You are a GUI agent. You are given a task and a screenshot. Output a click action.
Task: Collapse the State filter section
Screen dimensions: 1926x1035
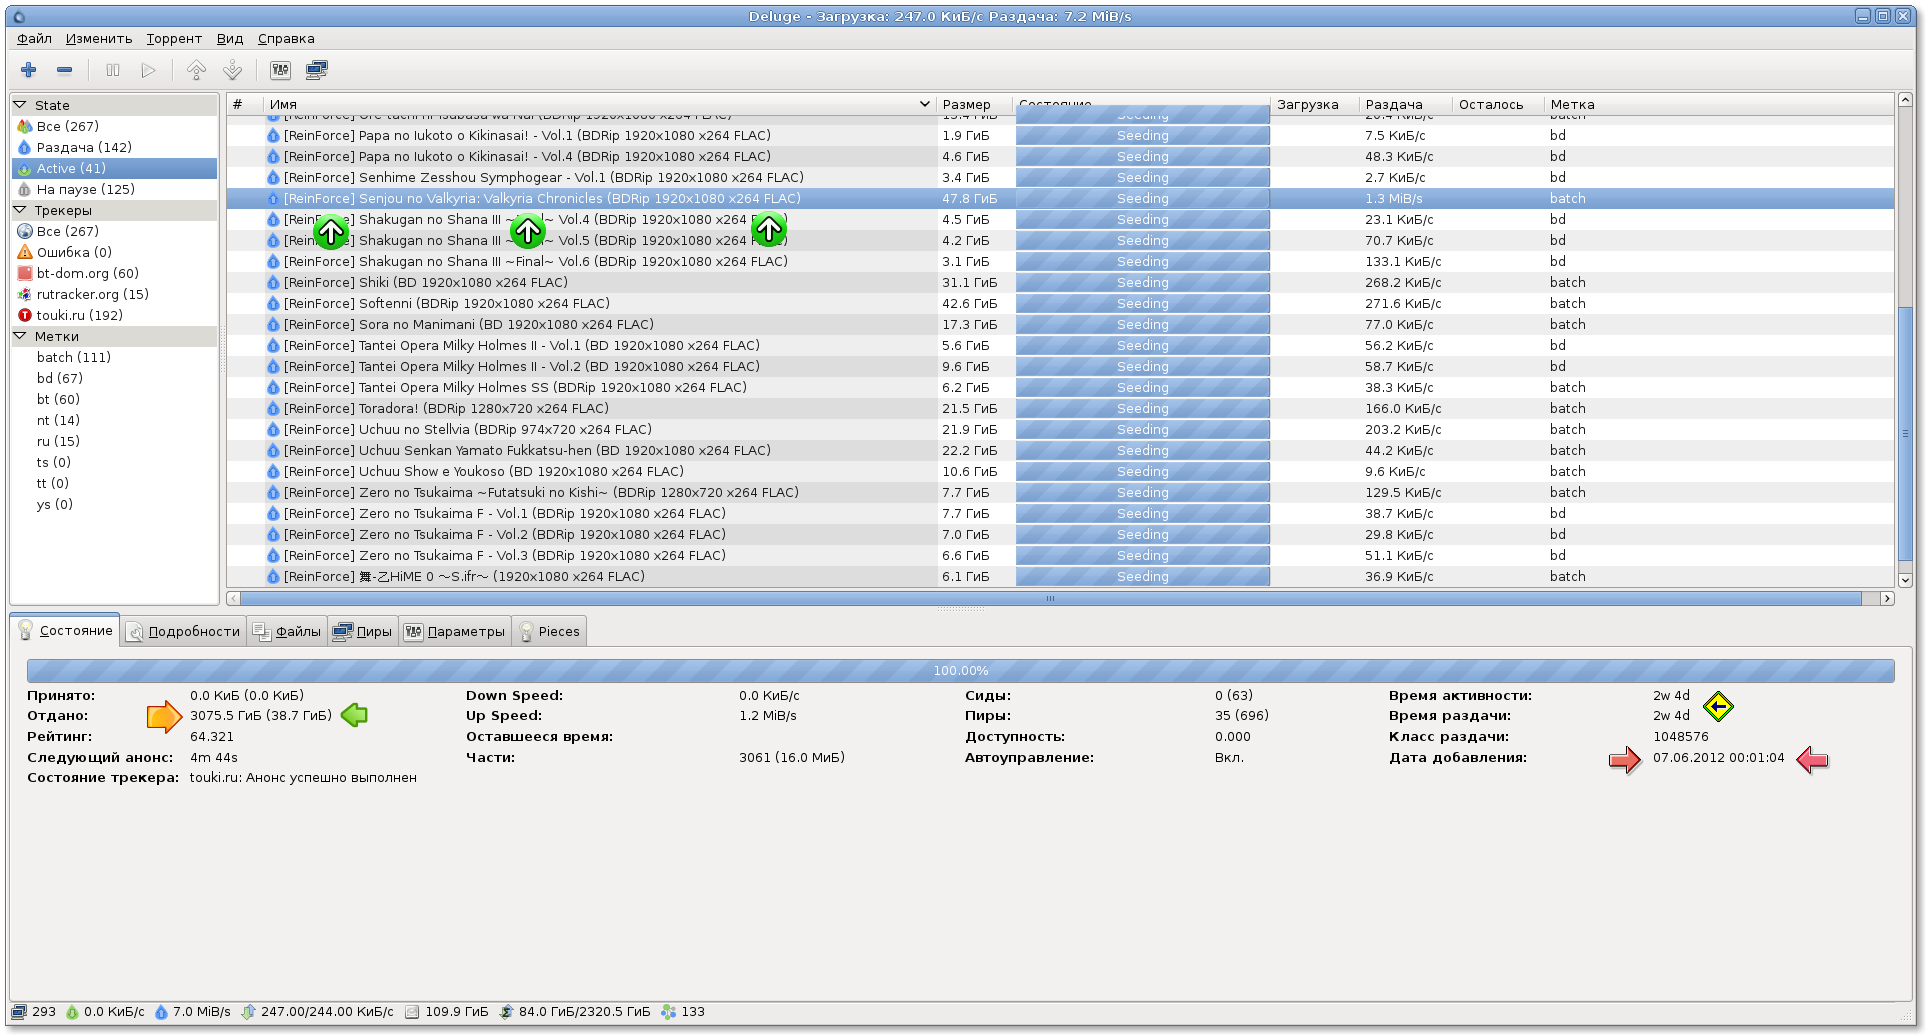(x=20, y=105)
